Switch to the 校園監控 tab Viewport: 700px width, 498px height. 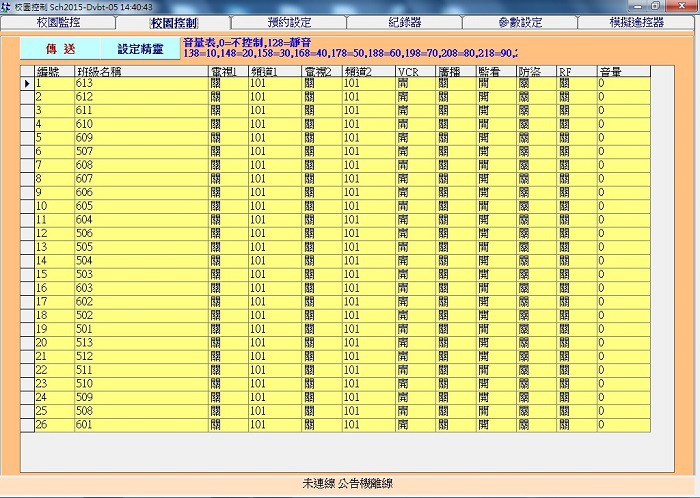[x=57, y=22]
